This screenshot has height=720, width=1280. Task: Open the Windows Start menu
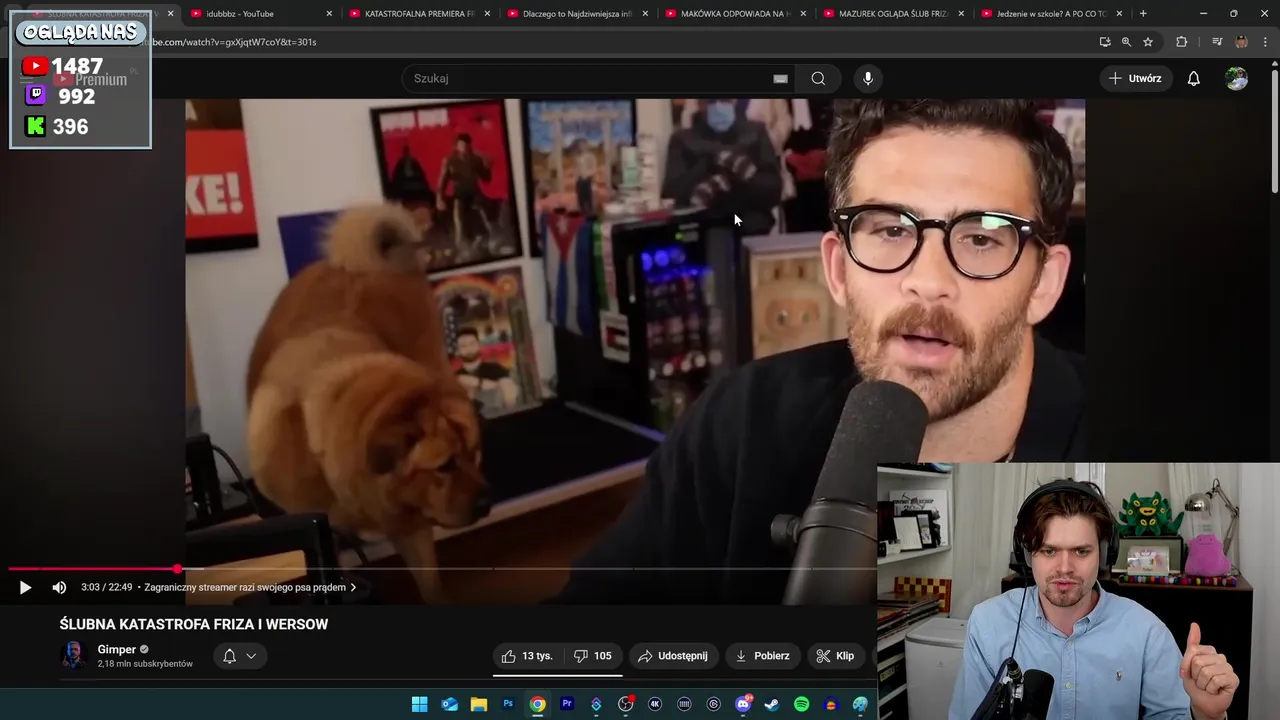(420, 704)
